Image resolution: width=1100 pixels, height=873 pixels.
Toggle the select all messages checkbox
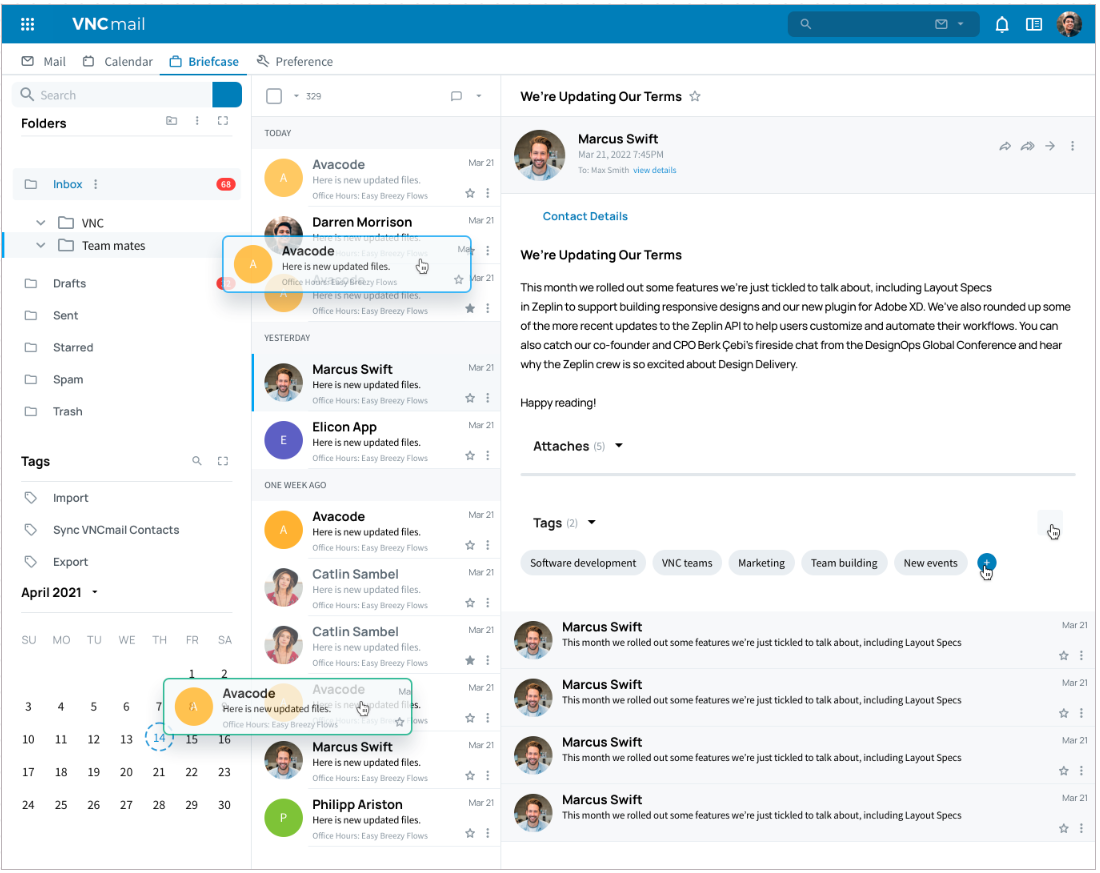point(274,96)
